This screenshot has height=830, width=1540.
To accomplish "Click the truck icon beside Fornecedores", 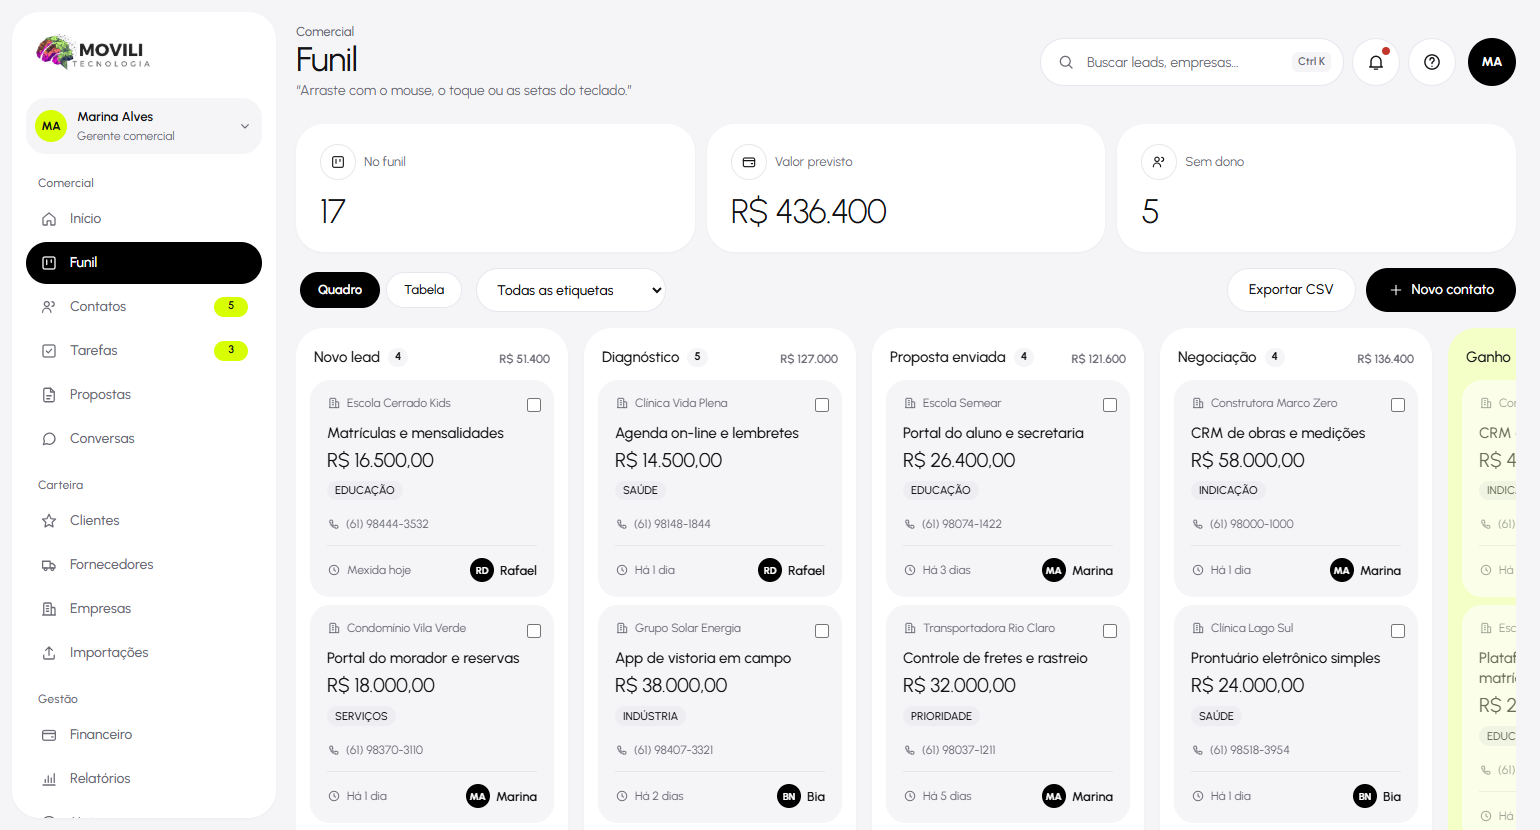I will (49, 565).
